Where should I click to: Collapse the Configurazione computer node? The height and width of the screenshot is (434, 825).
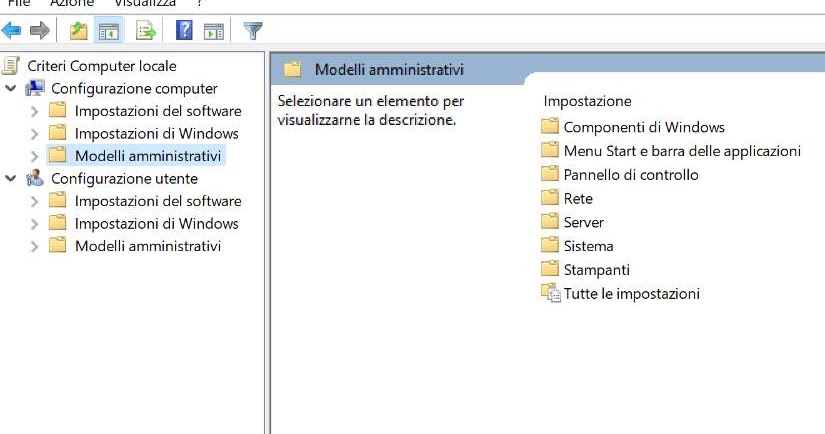[11, 88]
